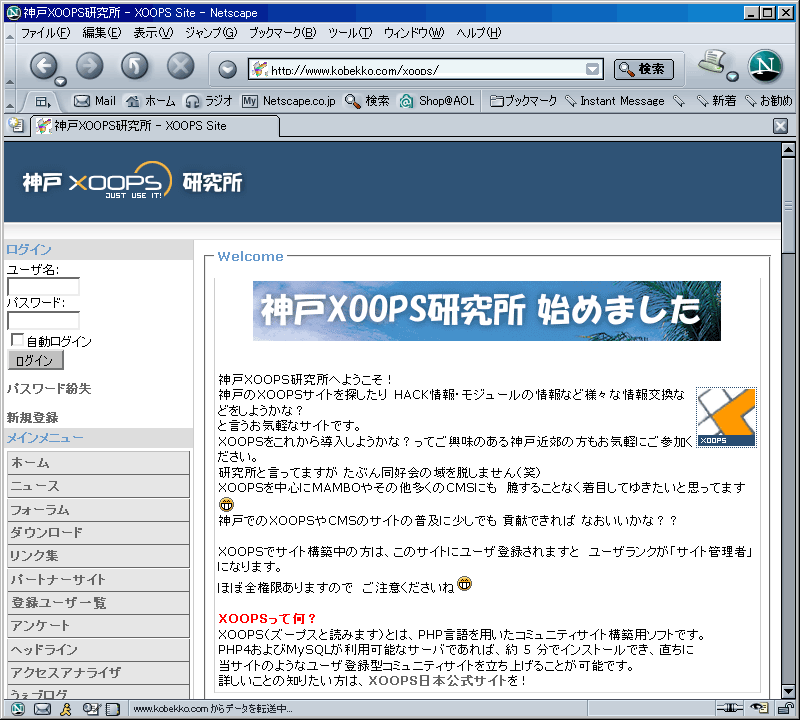Toggle the 自動ログイン checkbox
800x720 pixels.
pyautogui.click(x=17, y=340)
